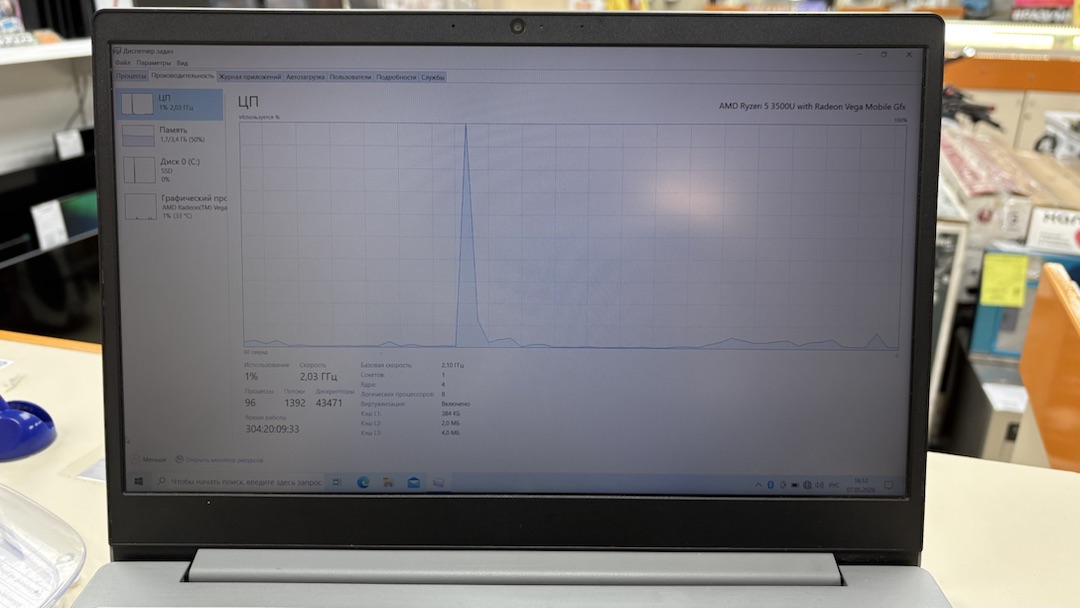
Task: Switch to the Журнал приложений tab
Action: click(x=250, y=77)
